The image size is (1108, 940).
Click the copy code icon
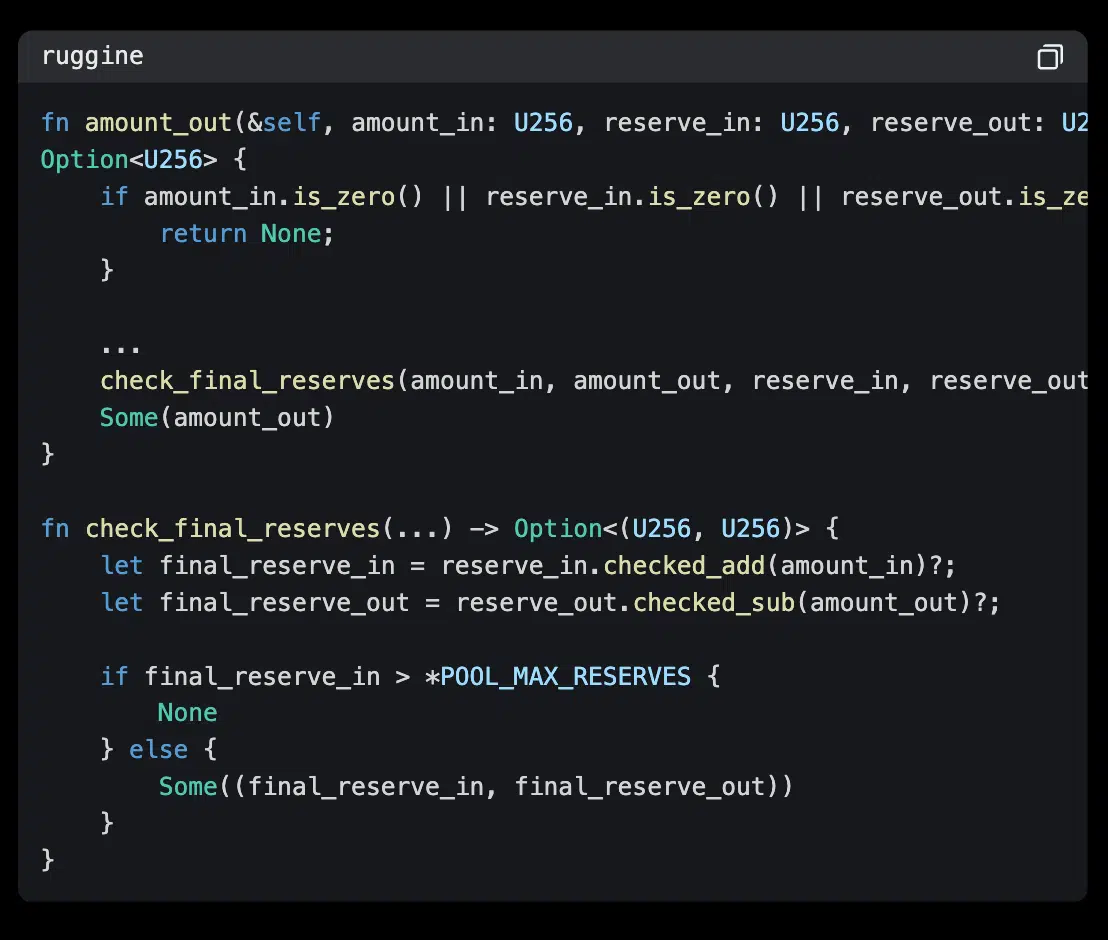[1049, 57]
